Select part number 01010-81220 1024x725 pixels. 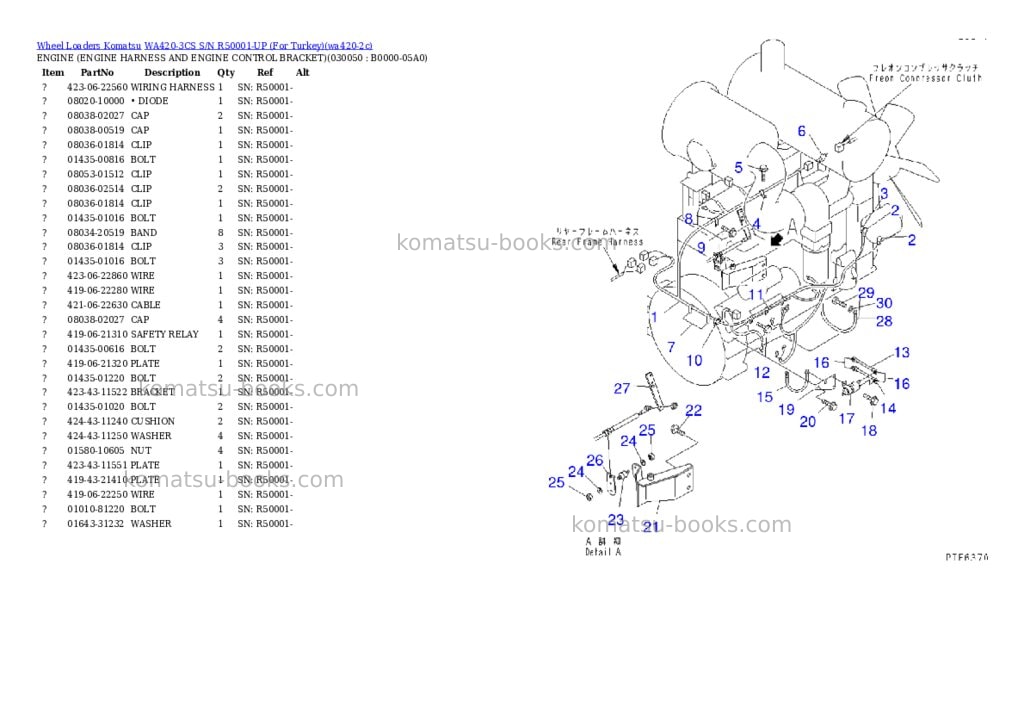pos(95,509)
